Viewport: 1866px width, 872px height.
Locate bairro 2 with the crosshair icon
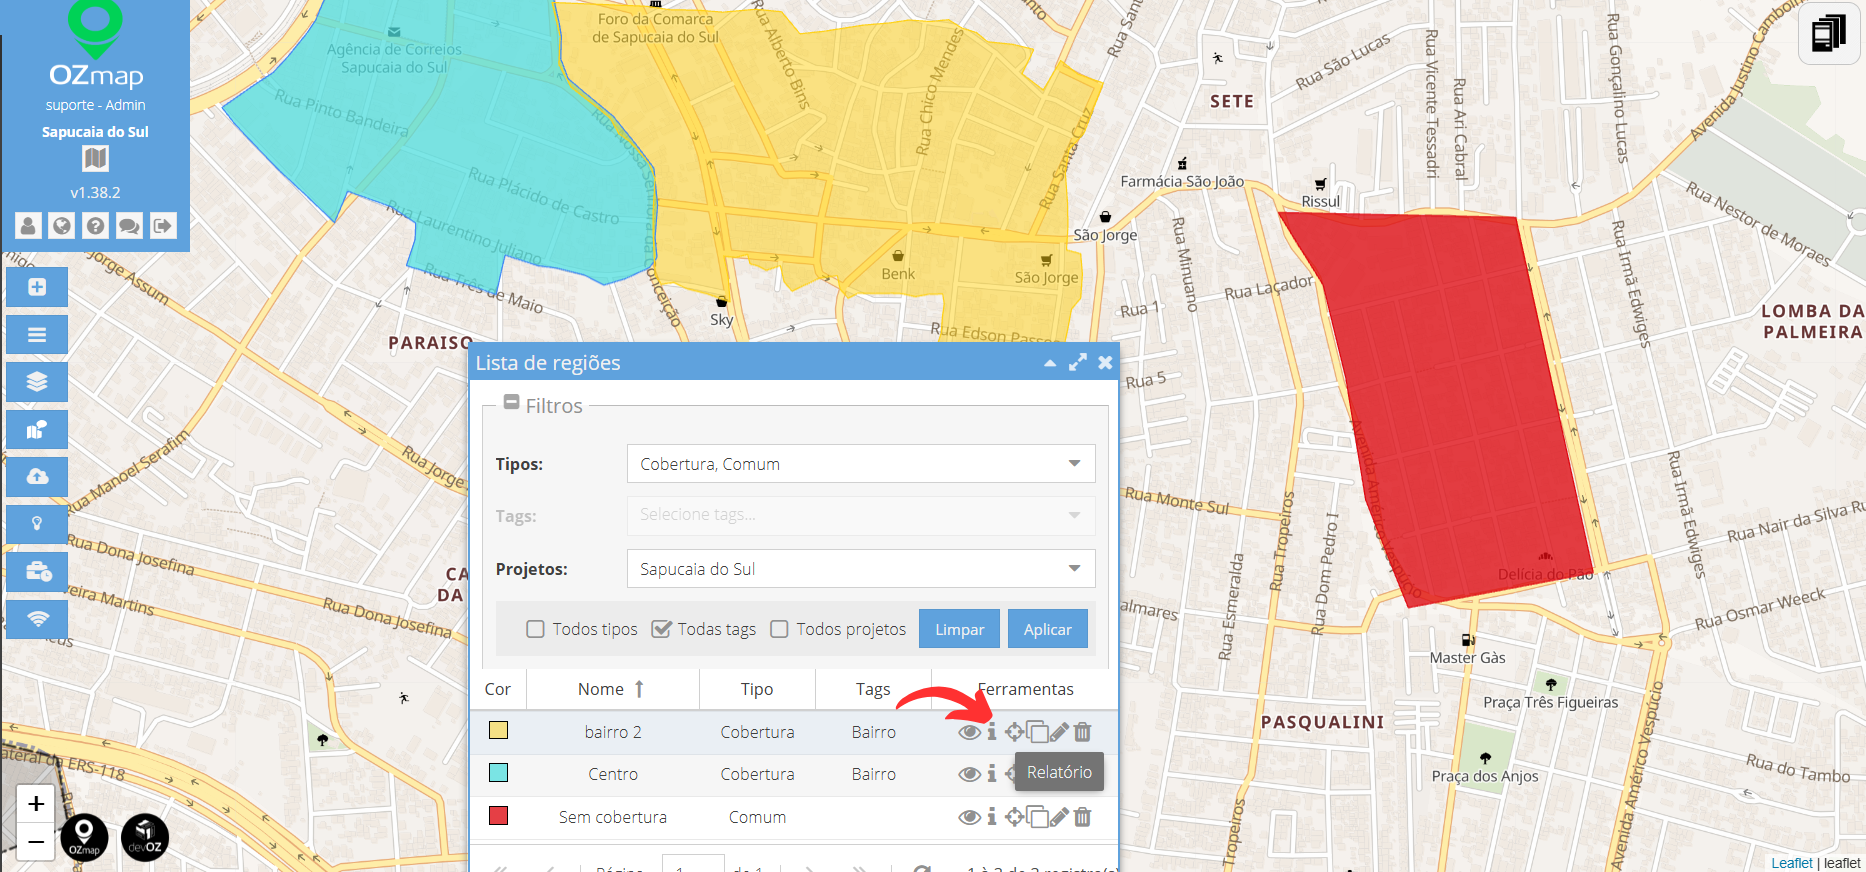coord(1014,732)
